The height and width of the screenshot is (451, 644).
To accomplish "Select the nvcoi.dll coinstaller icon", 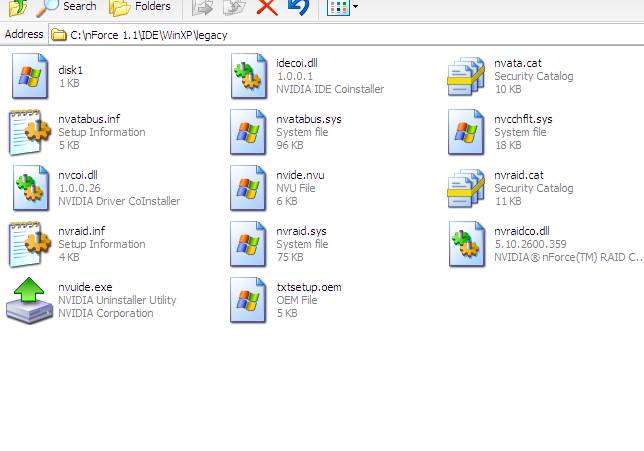I will tap(31, 188).
